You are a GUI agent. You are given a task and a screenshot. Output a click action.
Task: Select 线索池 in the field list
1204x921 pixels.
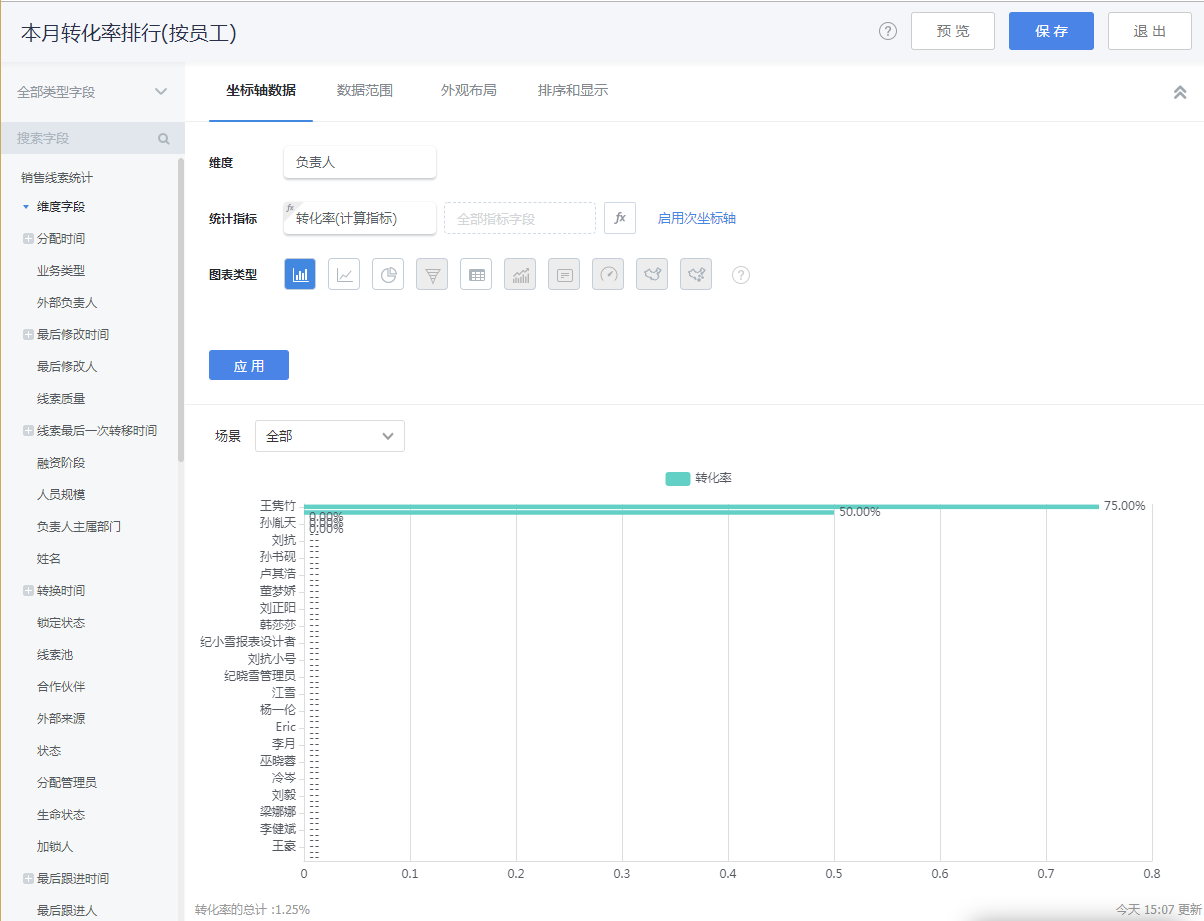pyautogui.click(x=55, y=654)
